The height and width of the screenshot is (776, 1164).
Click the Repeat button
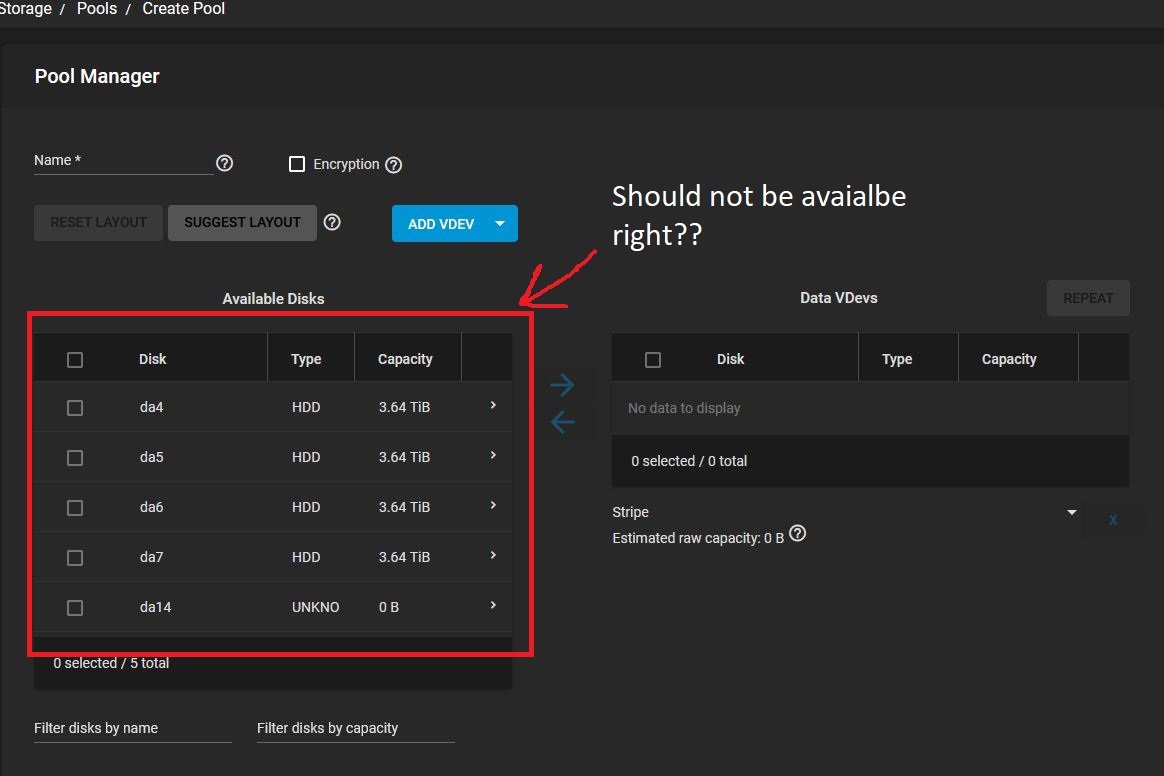pos(1088,298)
